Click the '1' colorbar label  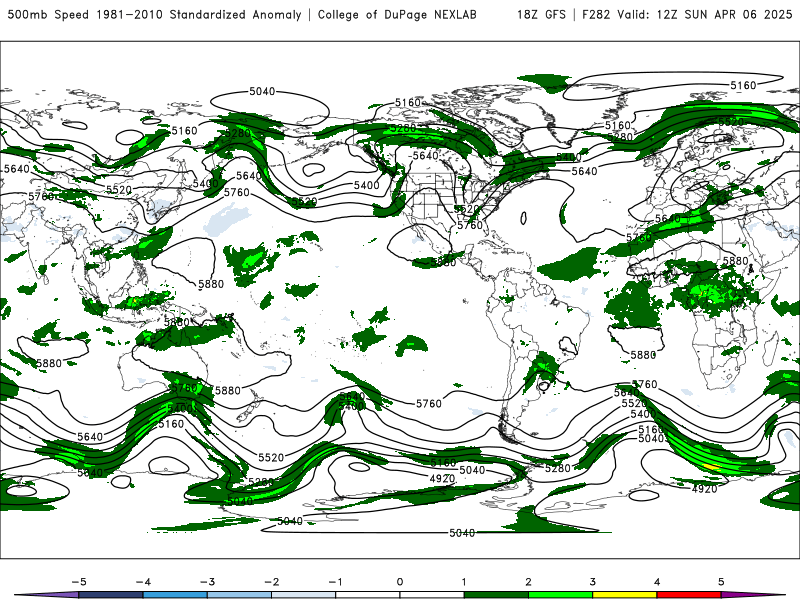[x=464, y=582]
